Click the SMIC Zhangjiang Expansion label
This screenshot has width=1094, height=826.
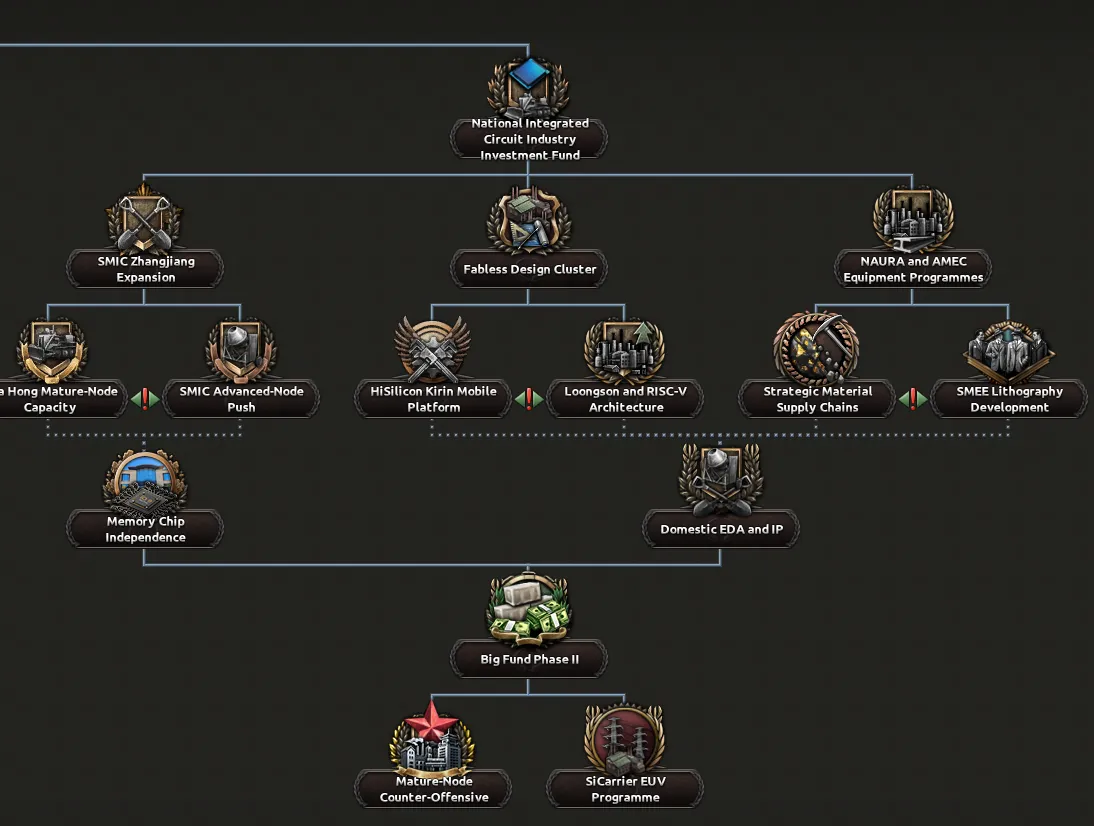145,269
